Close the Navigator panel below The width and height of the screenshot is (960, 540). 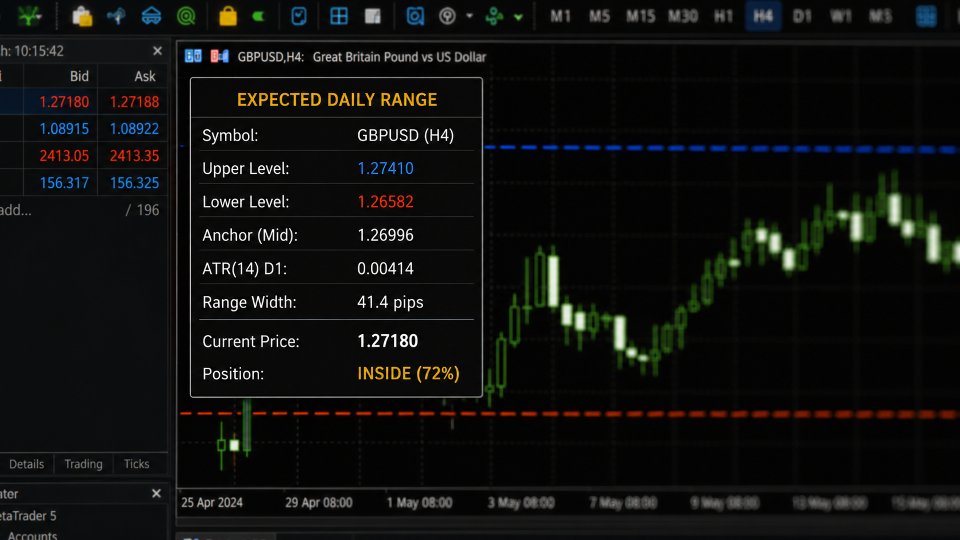point(156,493)
